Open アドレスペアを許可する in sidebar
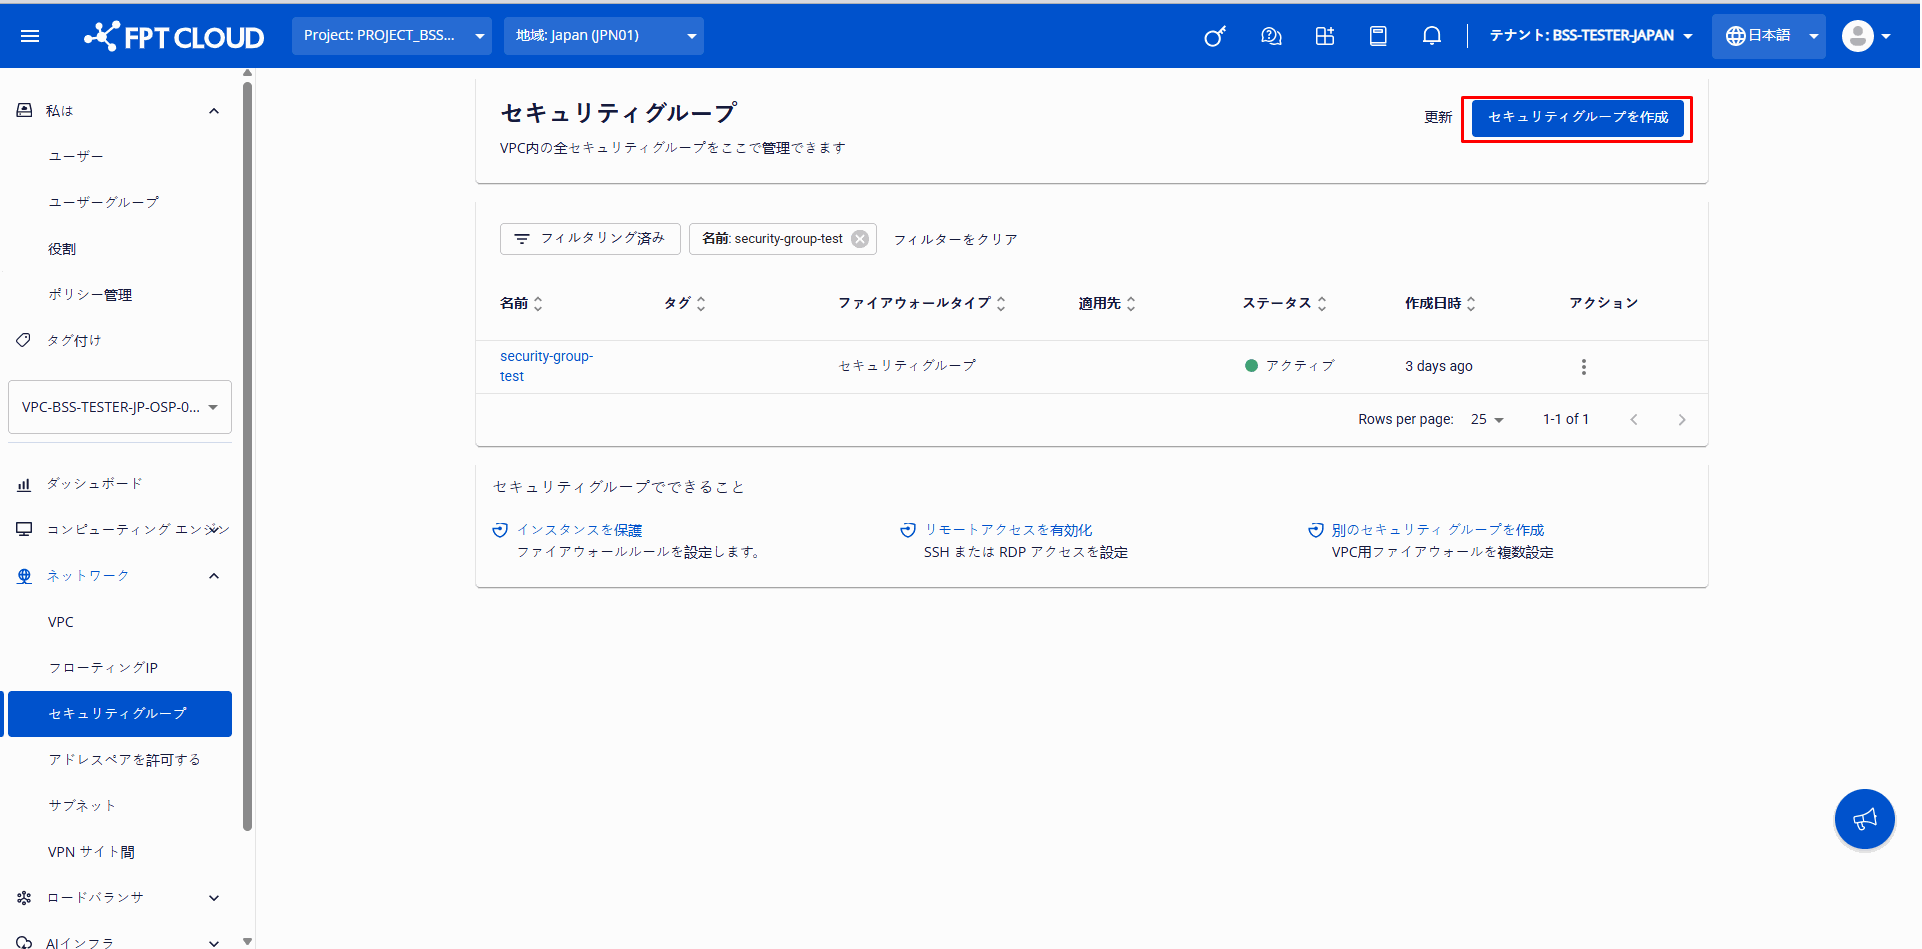 (125, 760)
